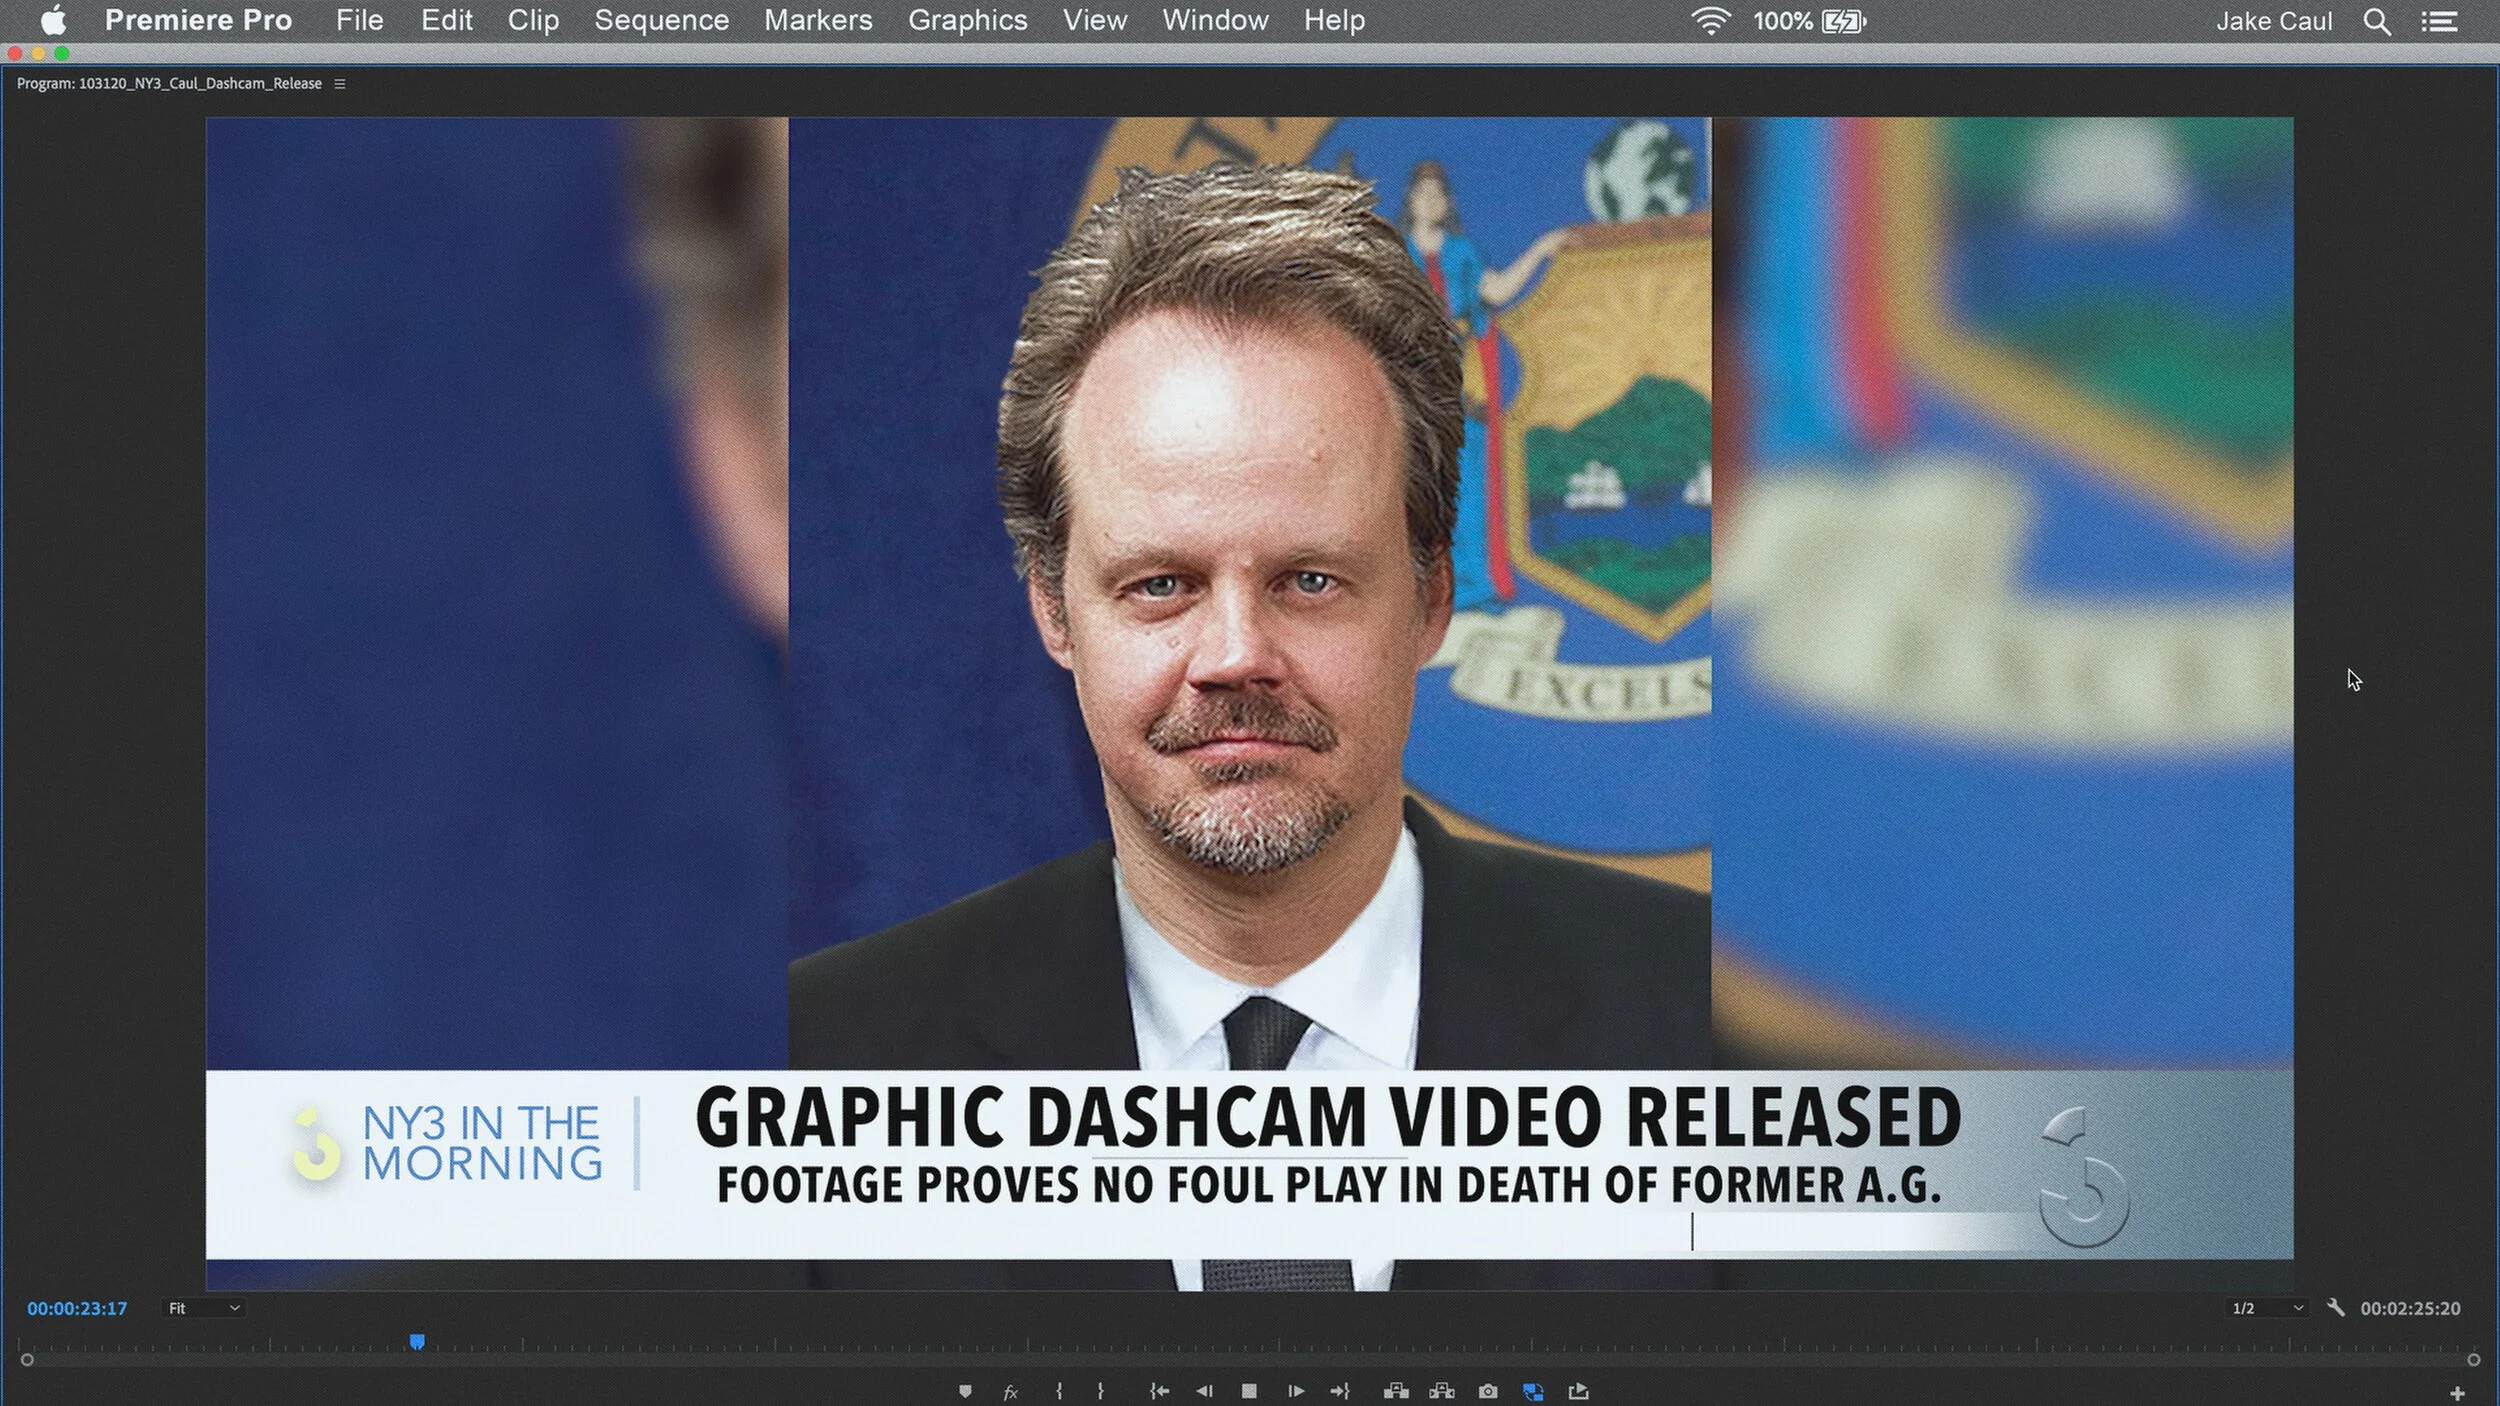Screen dimensions: 2500x1406
Task: Open the Sequence menu
Action: point(661,20)
